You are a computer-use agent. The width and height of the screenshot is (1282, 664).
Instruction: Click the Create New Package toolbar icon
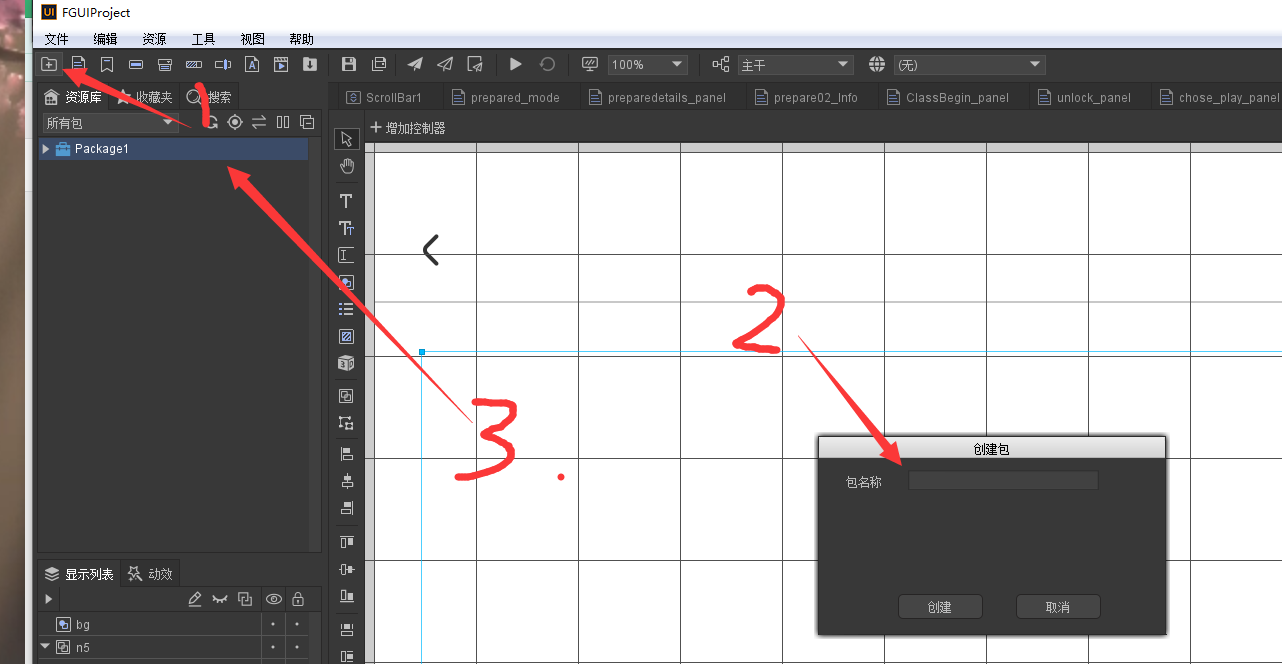pos(49,63)
